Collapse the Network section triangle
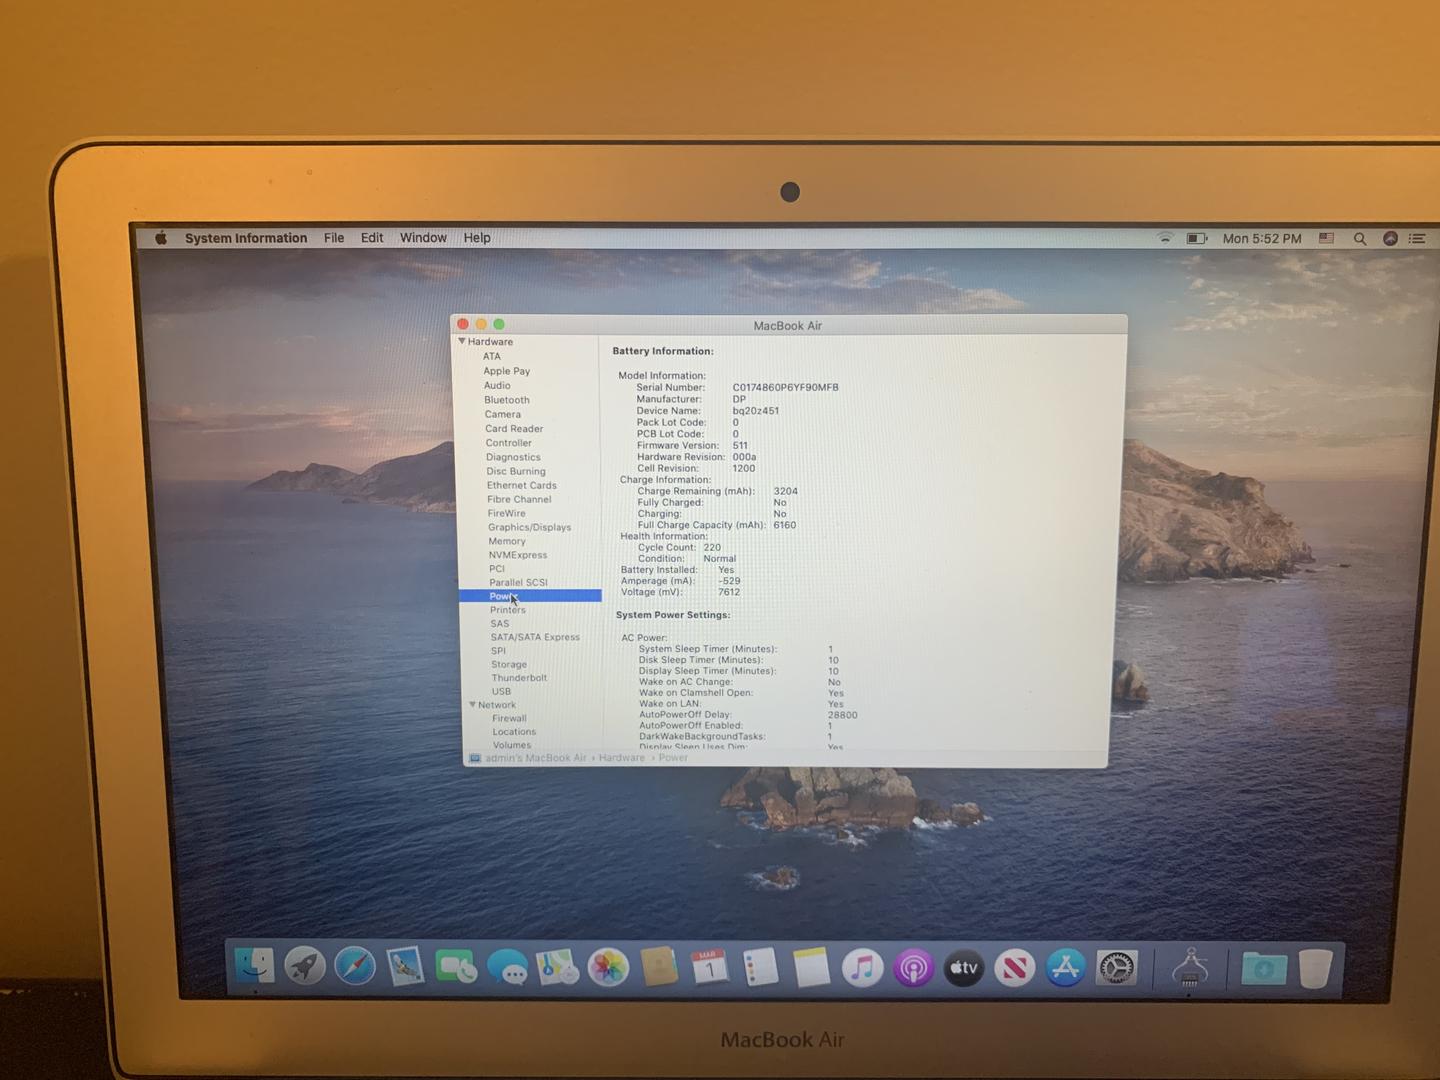This screenshot has height=1080, width=1440. [472, 705]
